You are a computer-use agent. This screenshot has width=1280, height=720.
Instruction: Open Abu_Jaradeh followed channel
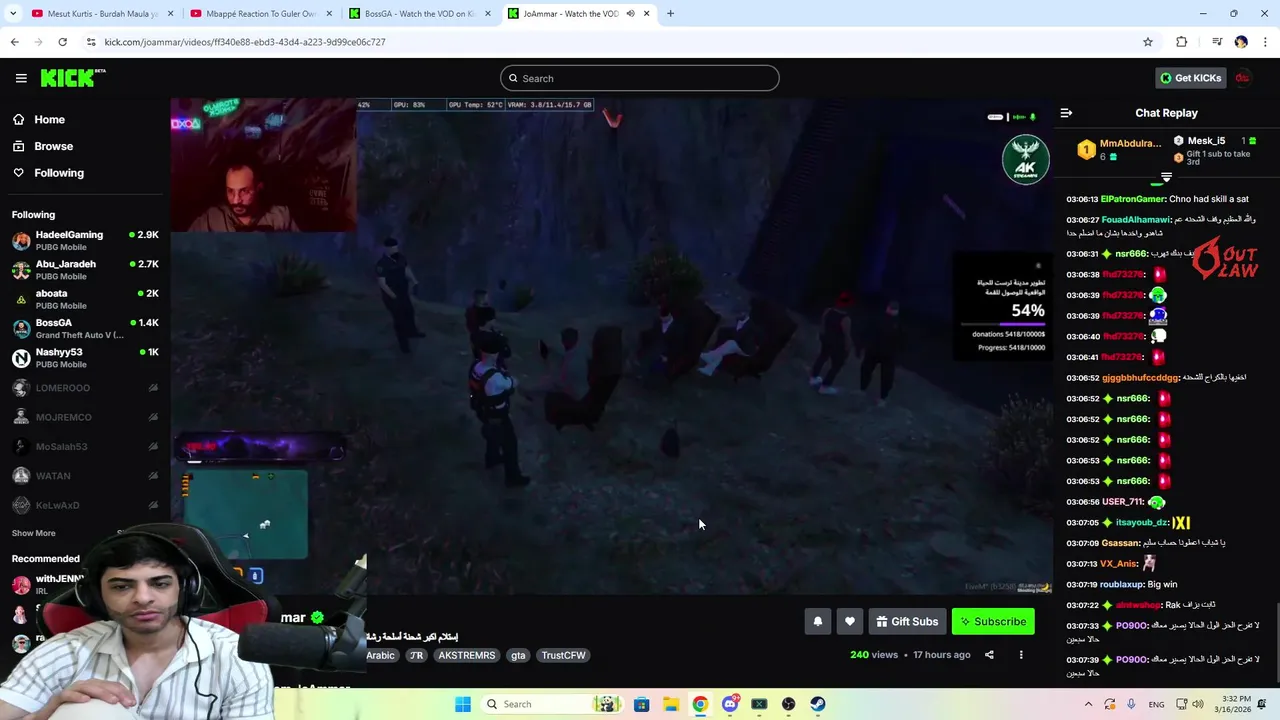tap(85, 270)
